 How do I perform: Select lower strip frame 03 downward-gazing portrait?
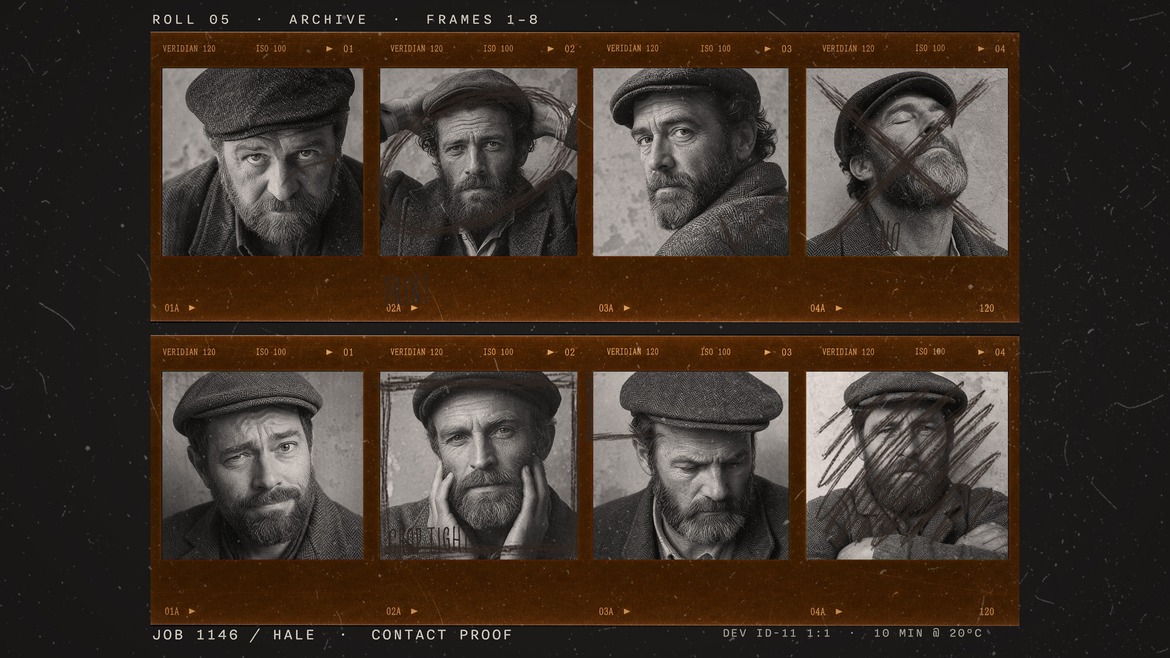[x=691, y=466]
